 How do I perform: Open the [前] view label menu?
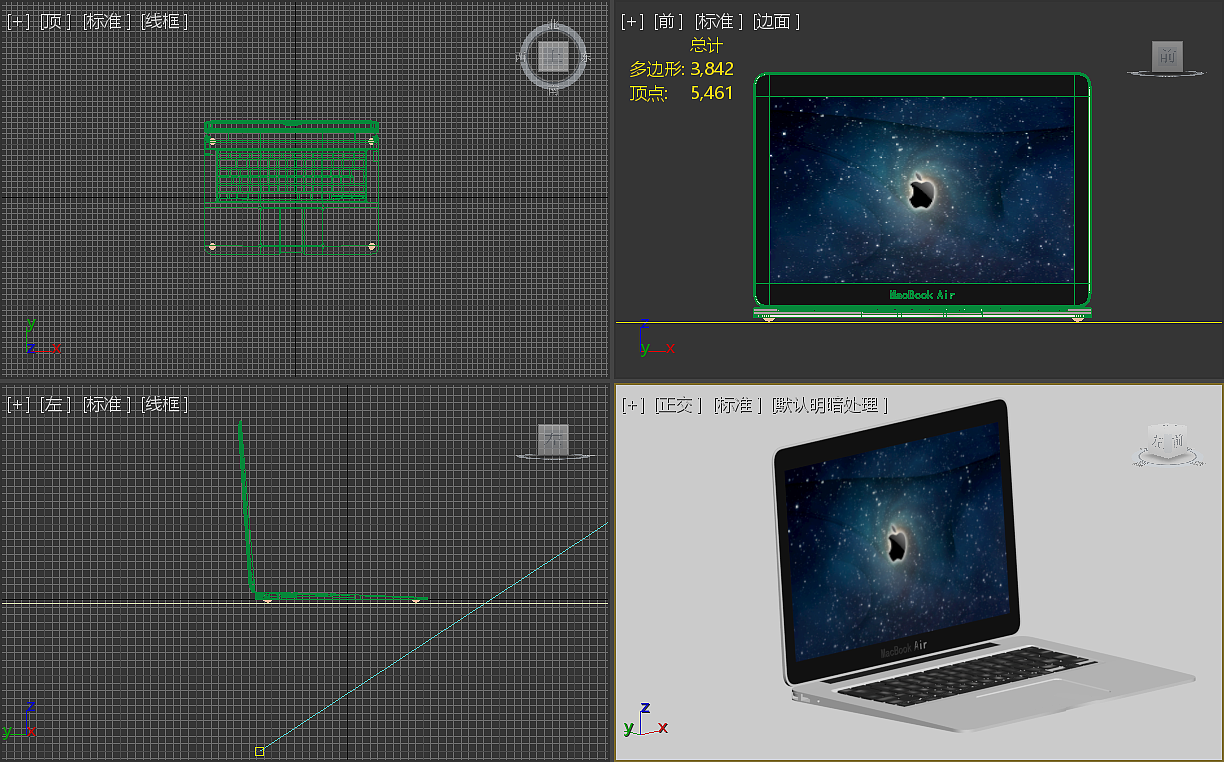click(669, 21)
